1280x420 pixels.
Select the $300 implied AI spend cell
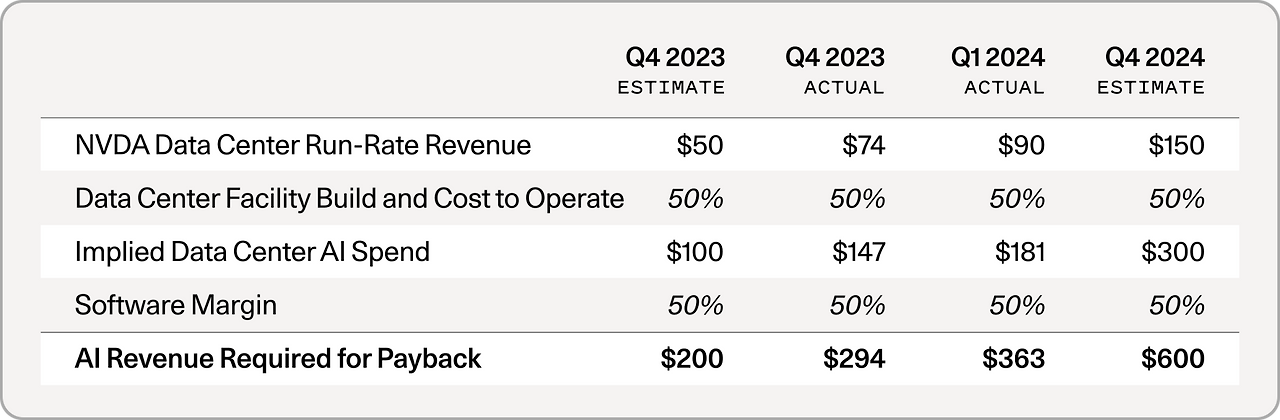(1172, 251)
